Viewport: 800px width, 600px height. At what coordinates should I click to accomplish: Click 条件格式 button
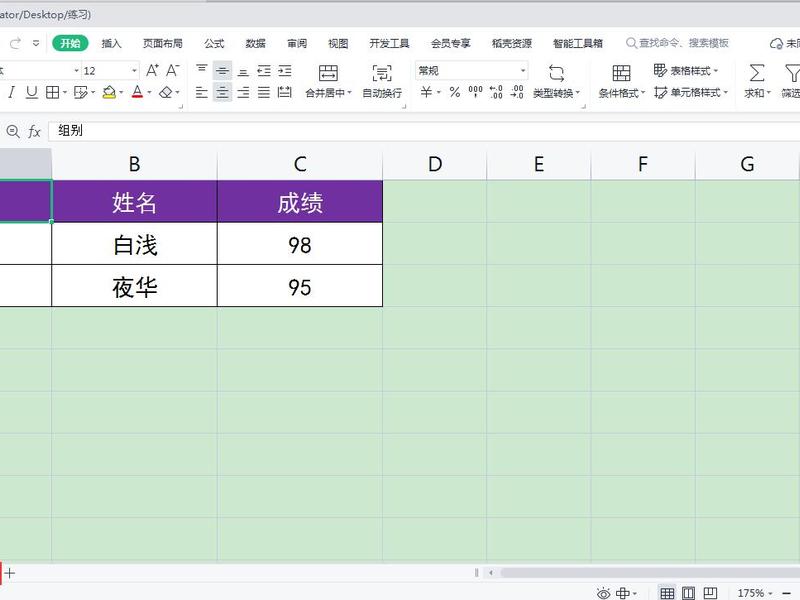tap(621, 81)
